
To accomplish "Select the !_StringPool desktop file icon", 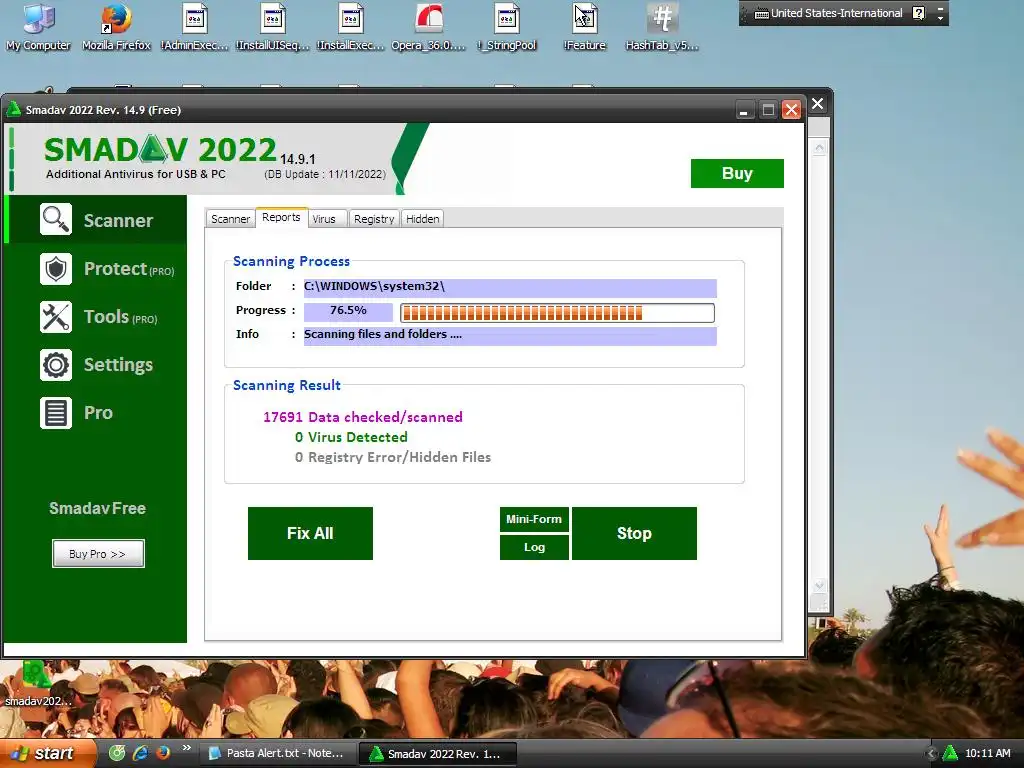I will click(506, 27).
